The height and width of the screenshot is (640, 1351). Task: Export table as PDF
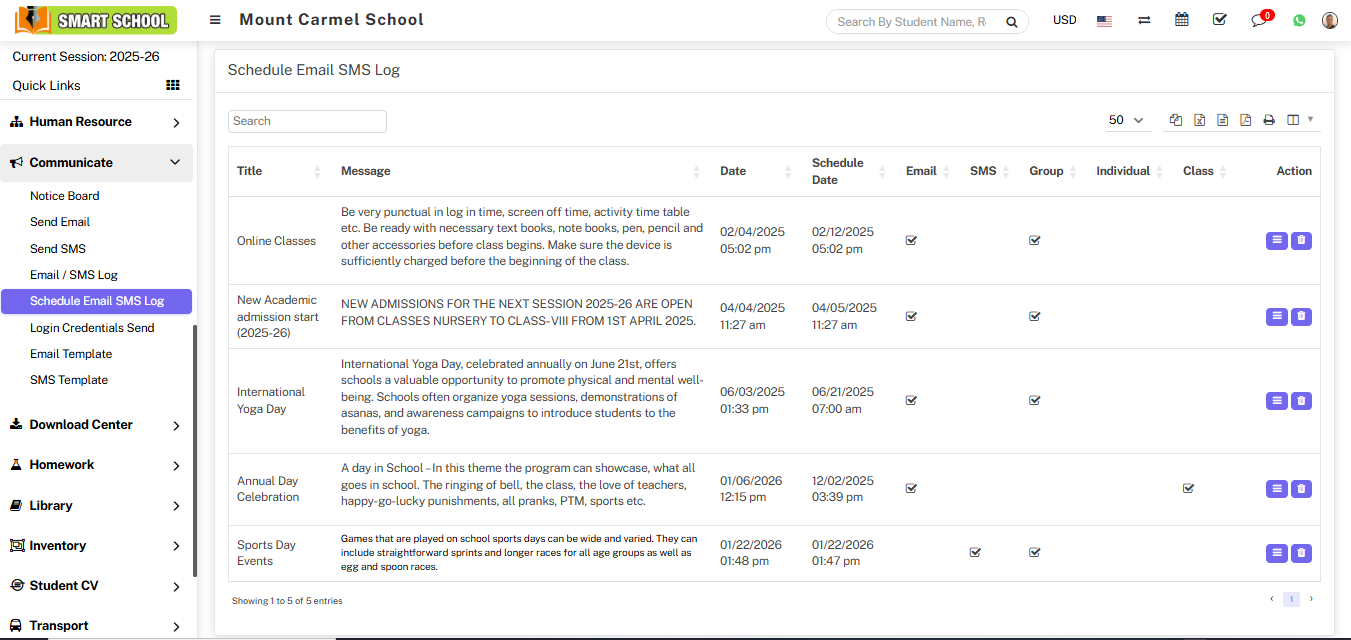click(1245, 120)
